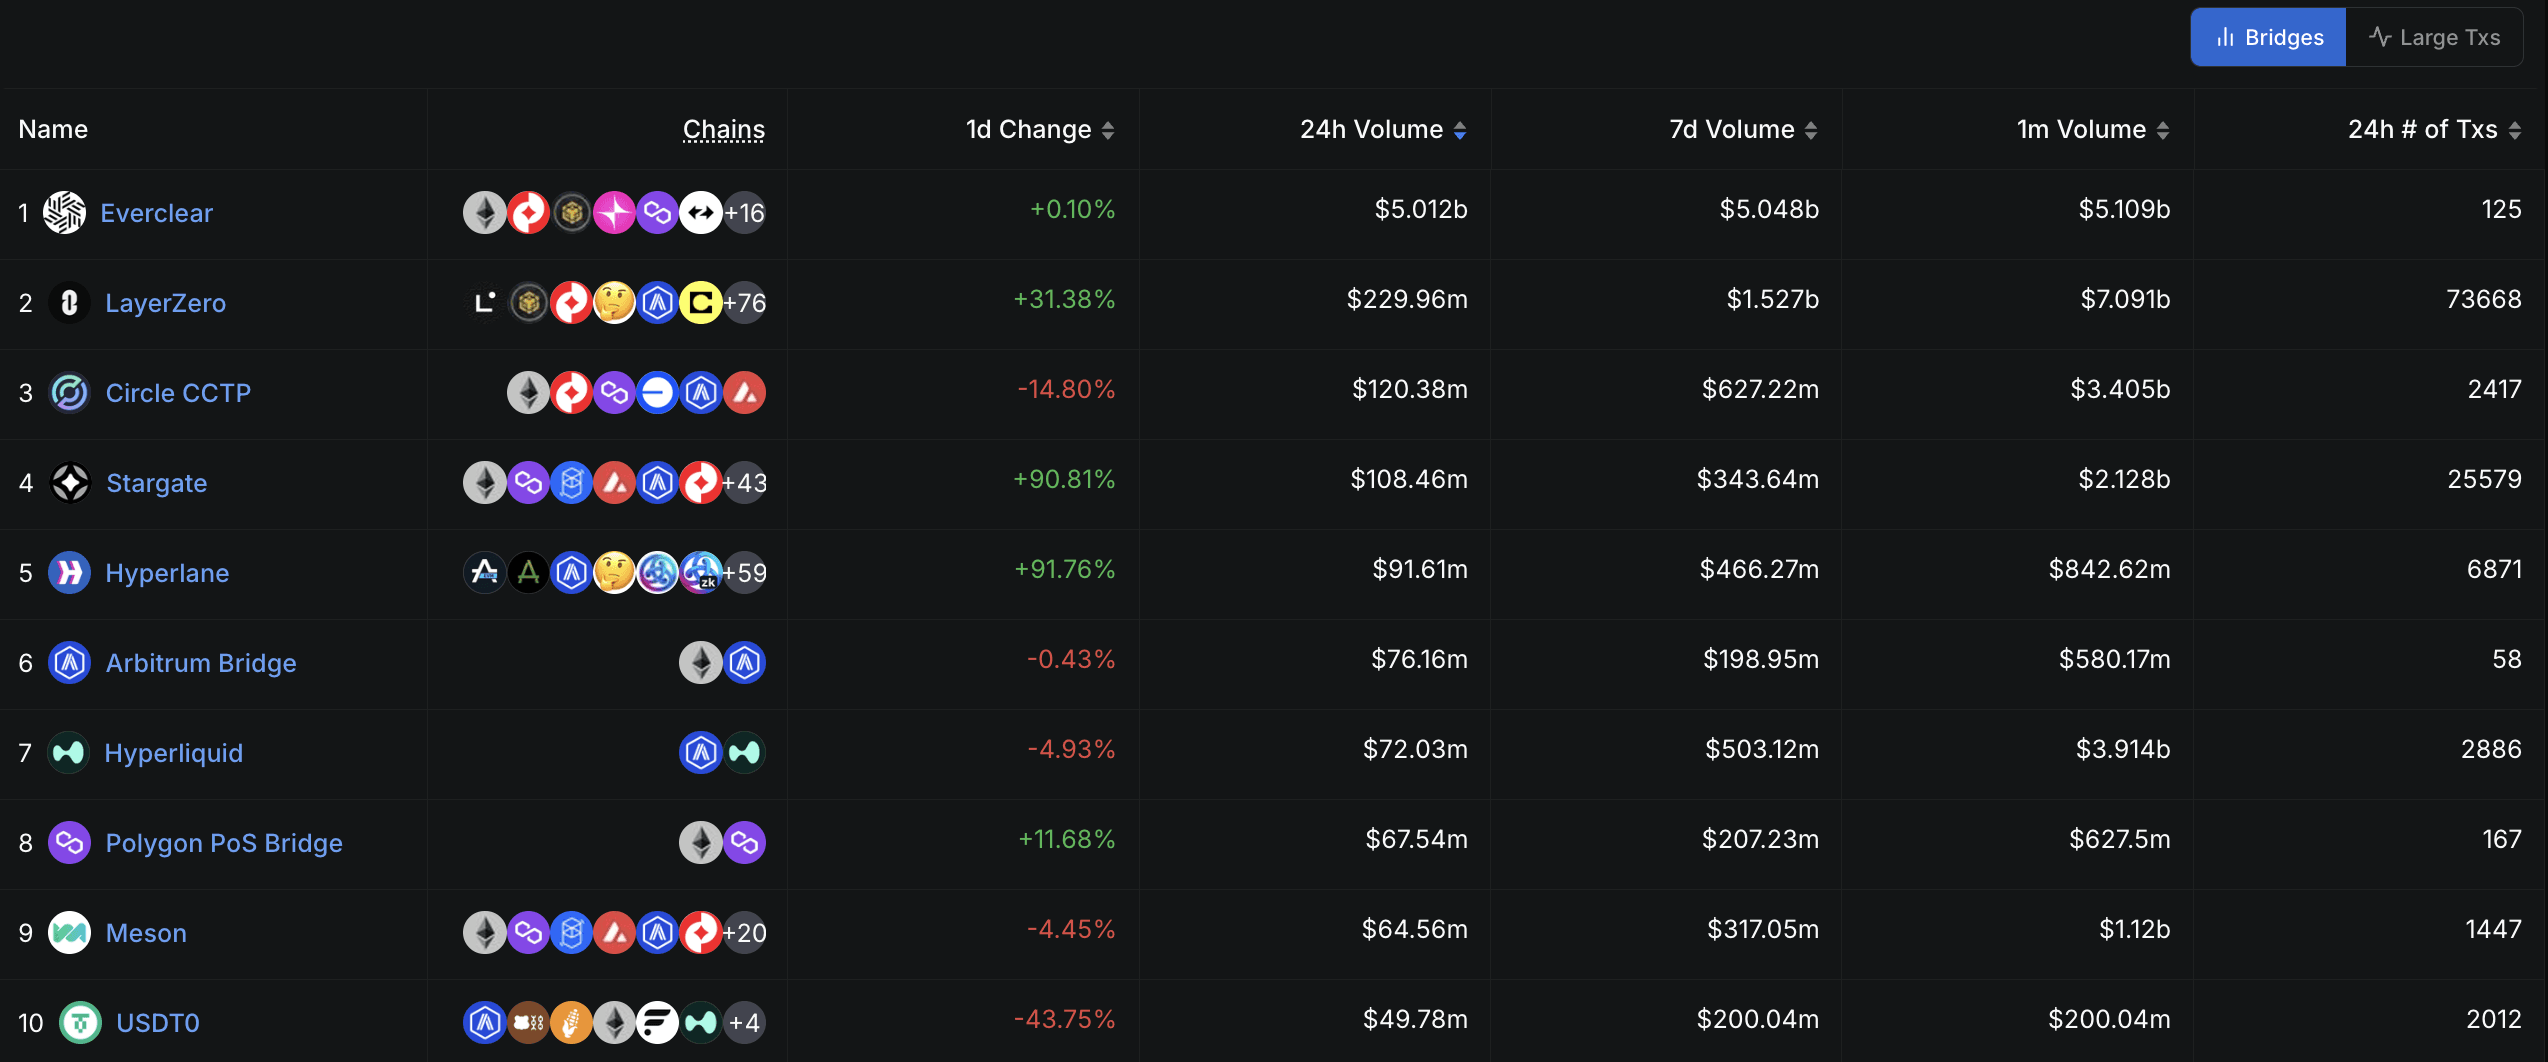Expand the +76 chains badge for LayerZero
The height and width of the screenshot is (1062, 2548).
[x=744, y=302]
